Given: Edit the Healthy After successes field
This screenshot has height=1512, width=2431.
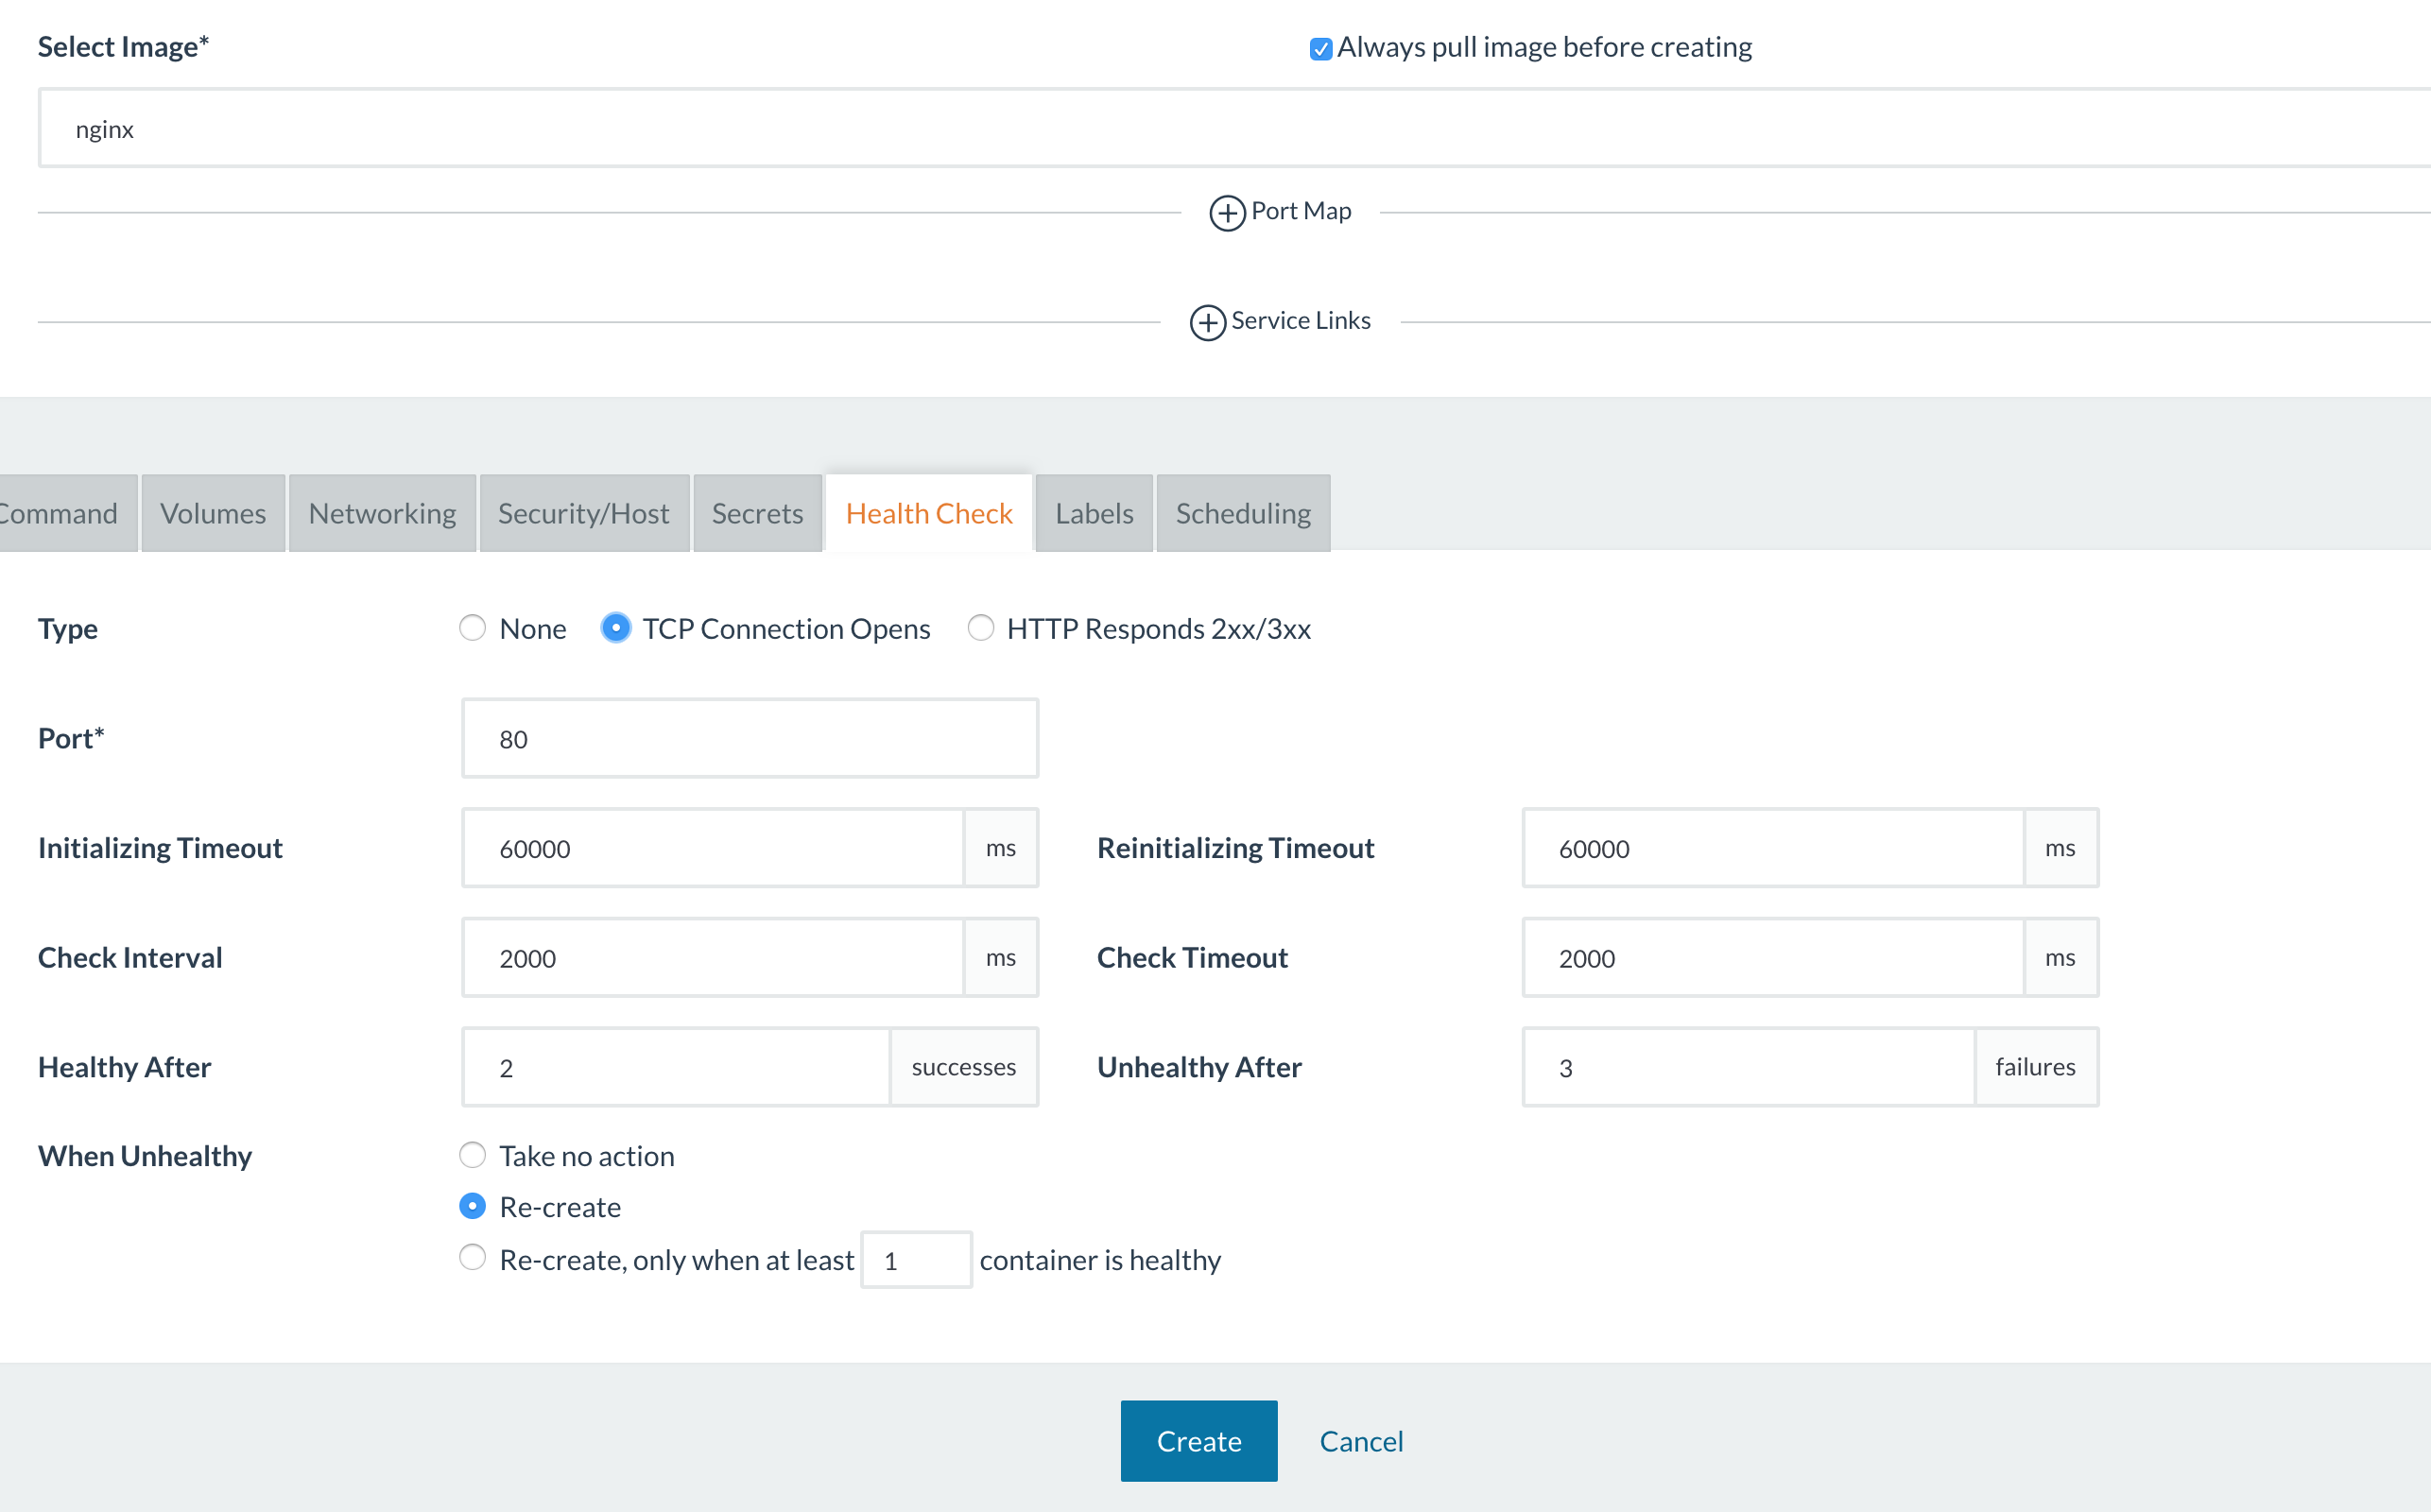Looking at the screenshot, I should pos(681,1064).
